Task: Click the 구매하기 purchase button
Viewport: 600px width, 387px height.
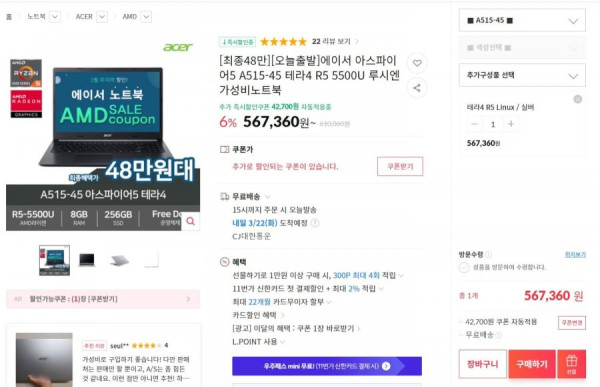Action: click(x=532, y=364)
